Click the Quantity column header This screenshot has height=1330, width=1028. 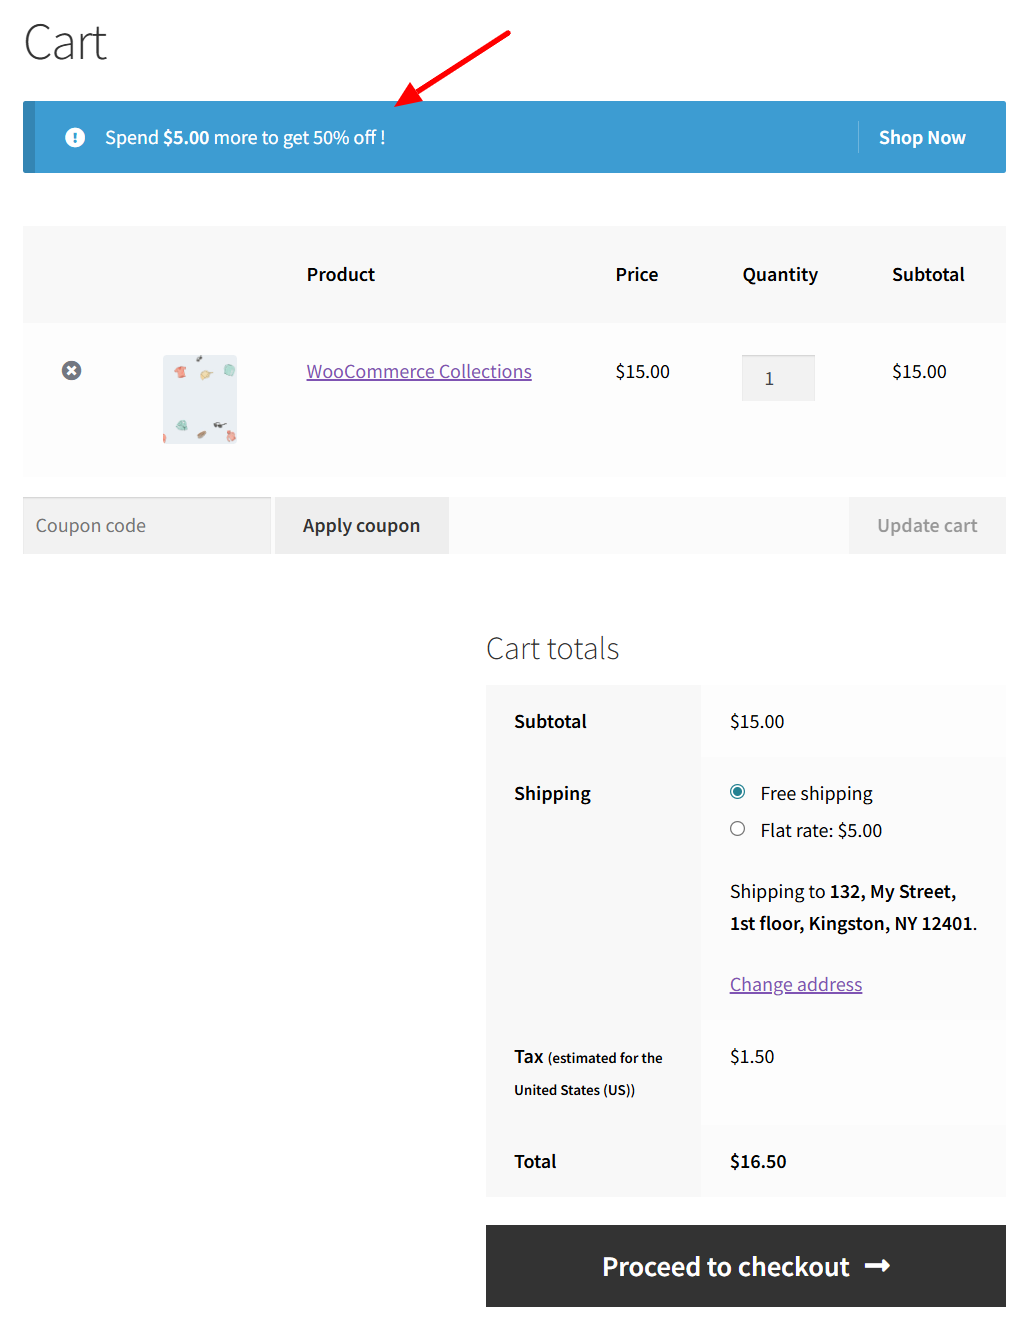coord(780,275)
